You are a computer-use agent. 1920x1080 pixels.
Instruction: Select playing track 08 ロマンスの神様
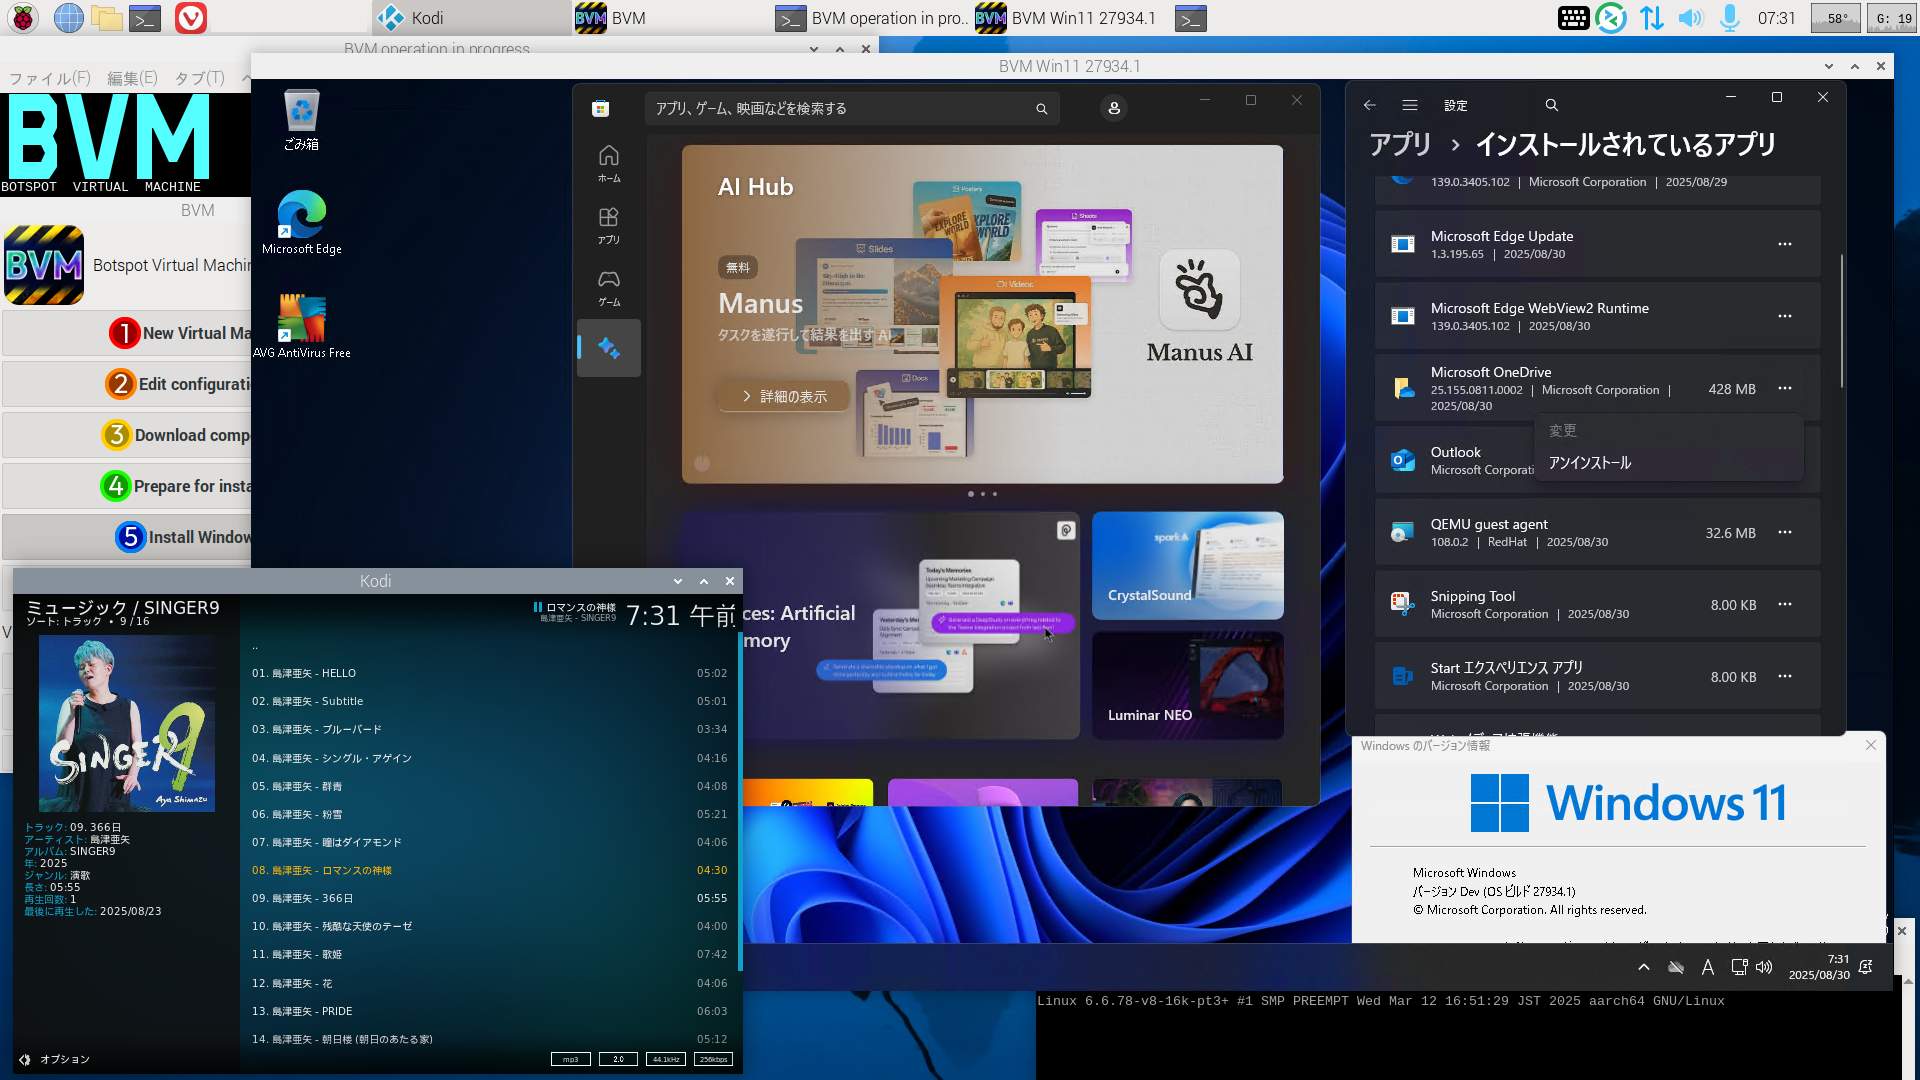[x=489, y=870]
